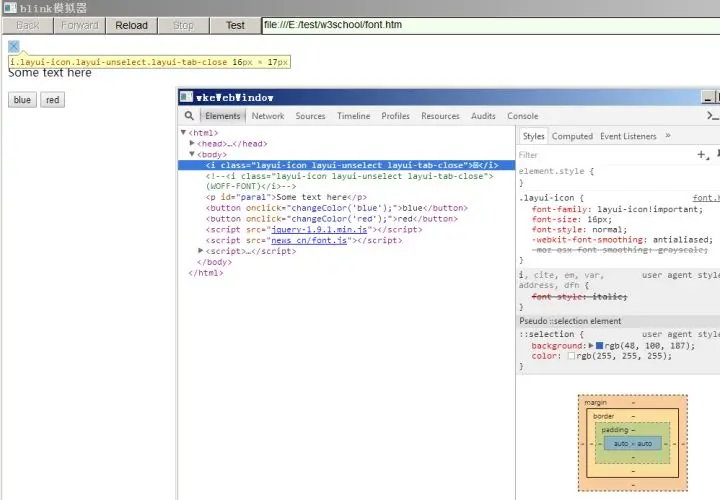The image size is (720, 500).
Task: Click the DevTools window title bar icon
Action: pyautogui.click(x=186, y=97)
